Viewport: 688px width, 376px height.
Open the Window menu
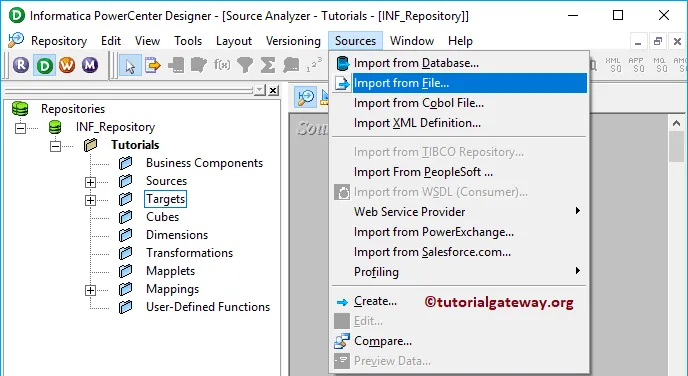pos(412,41)
